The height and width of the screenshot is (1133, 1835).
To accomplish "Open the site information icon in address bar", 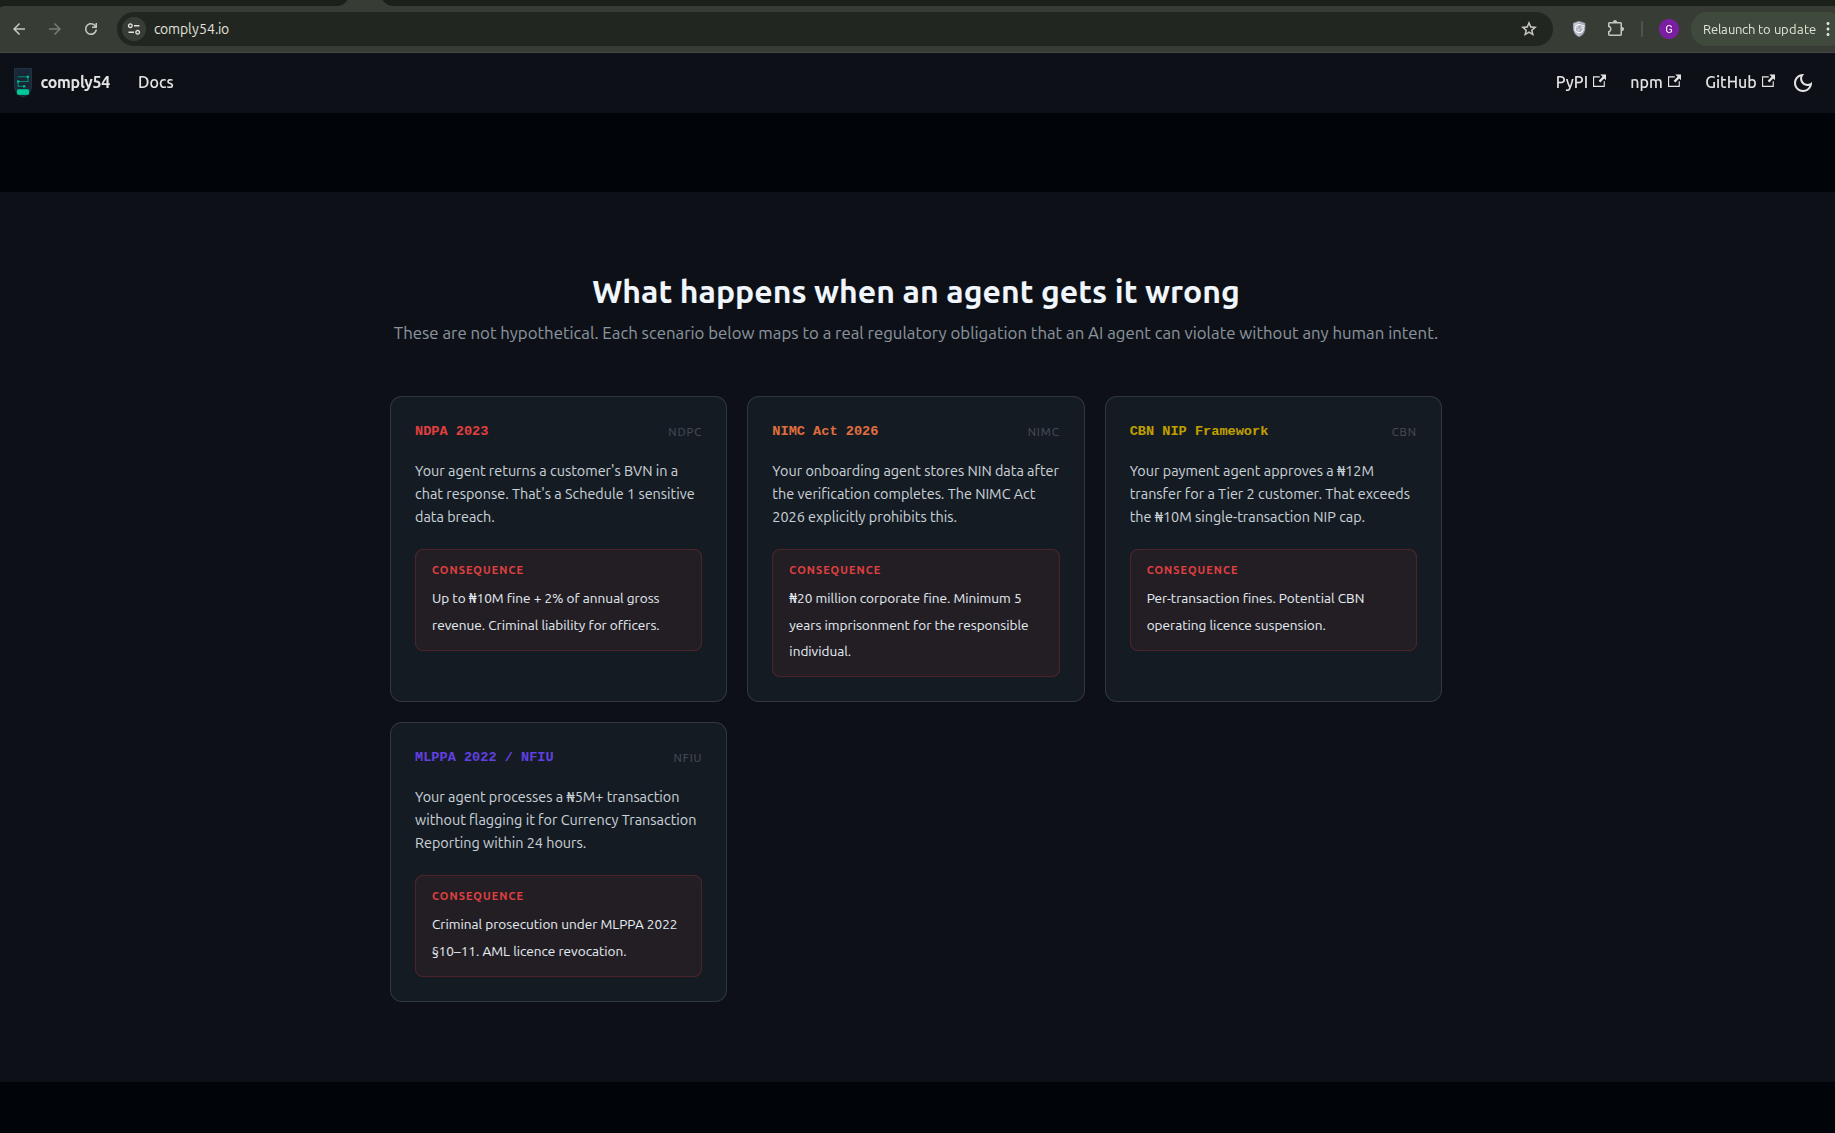I will pyautogui.click(x=134, y=29).
